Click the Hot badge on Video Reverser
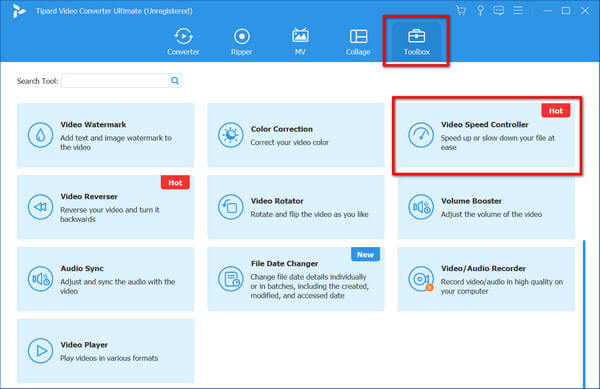Image resolution: width=600 pixels, height=389 pixels. [175, 182]
